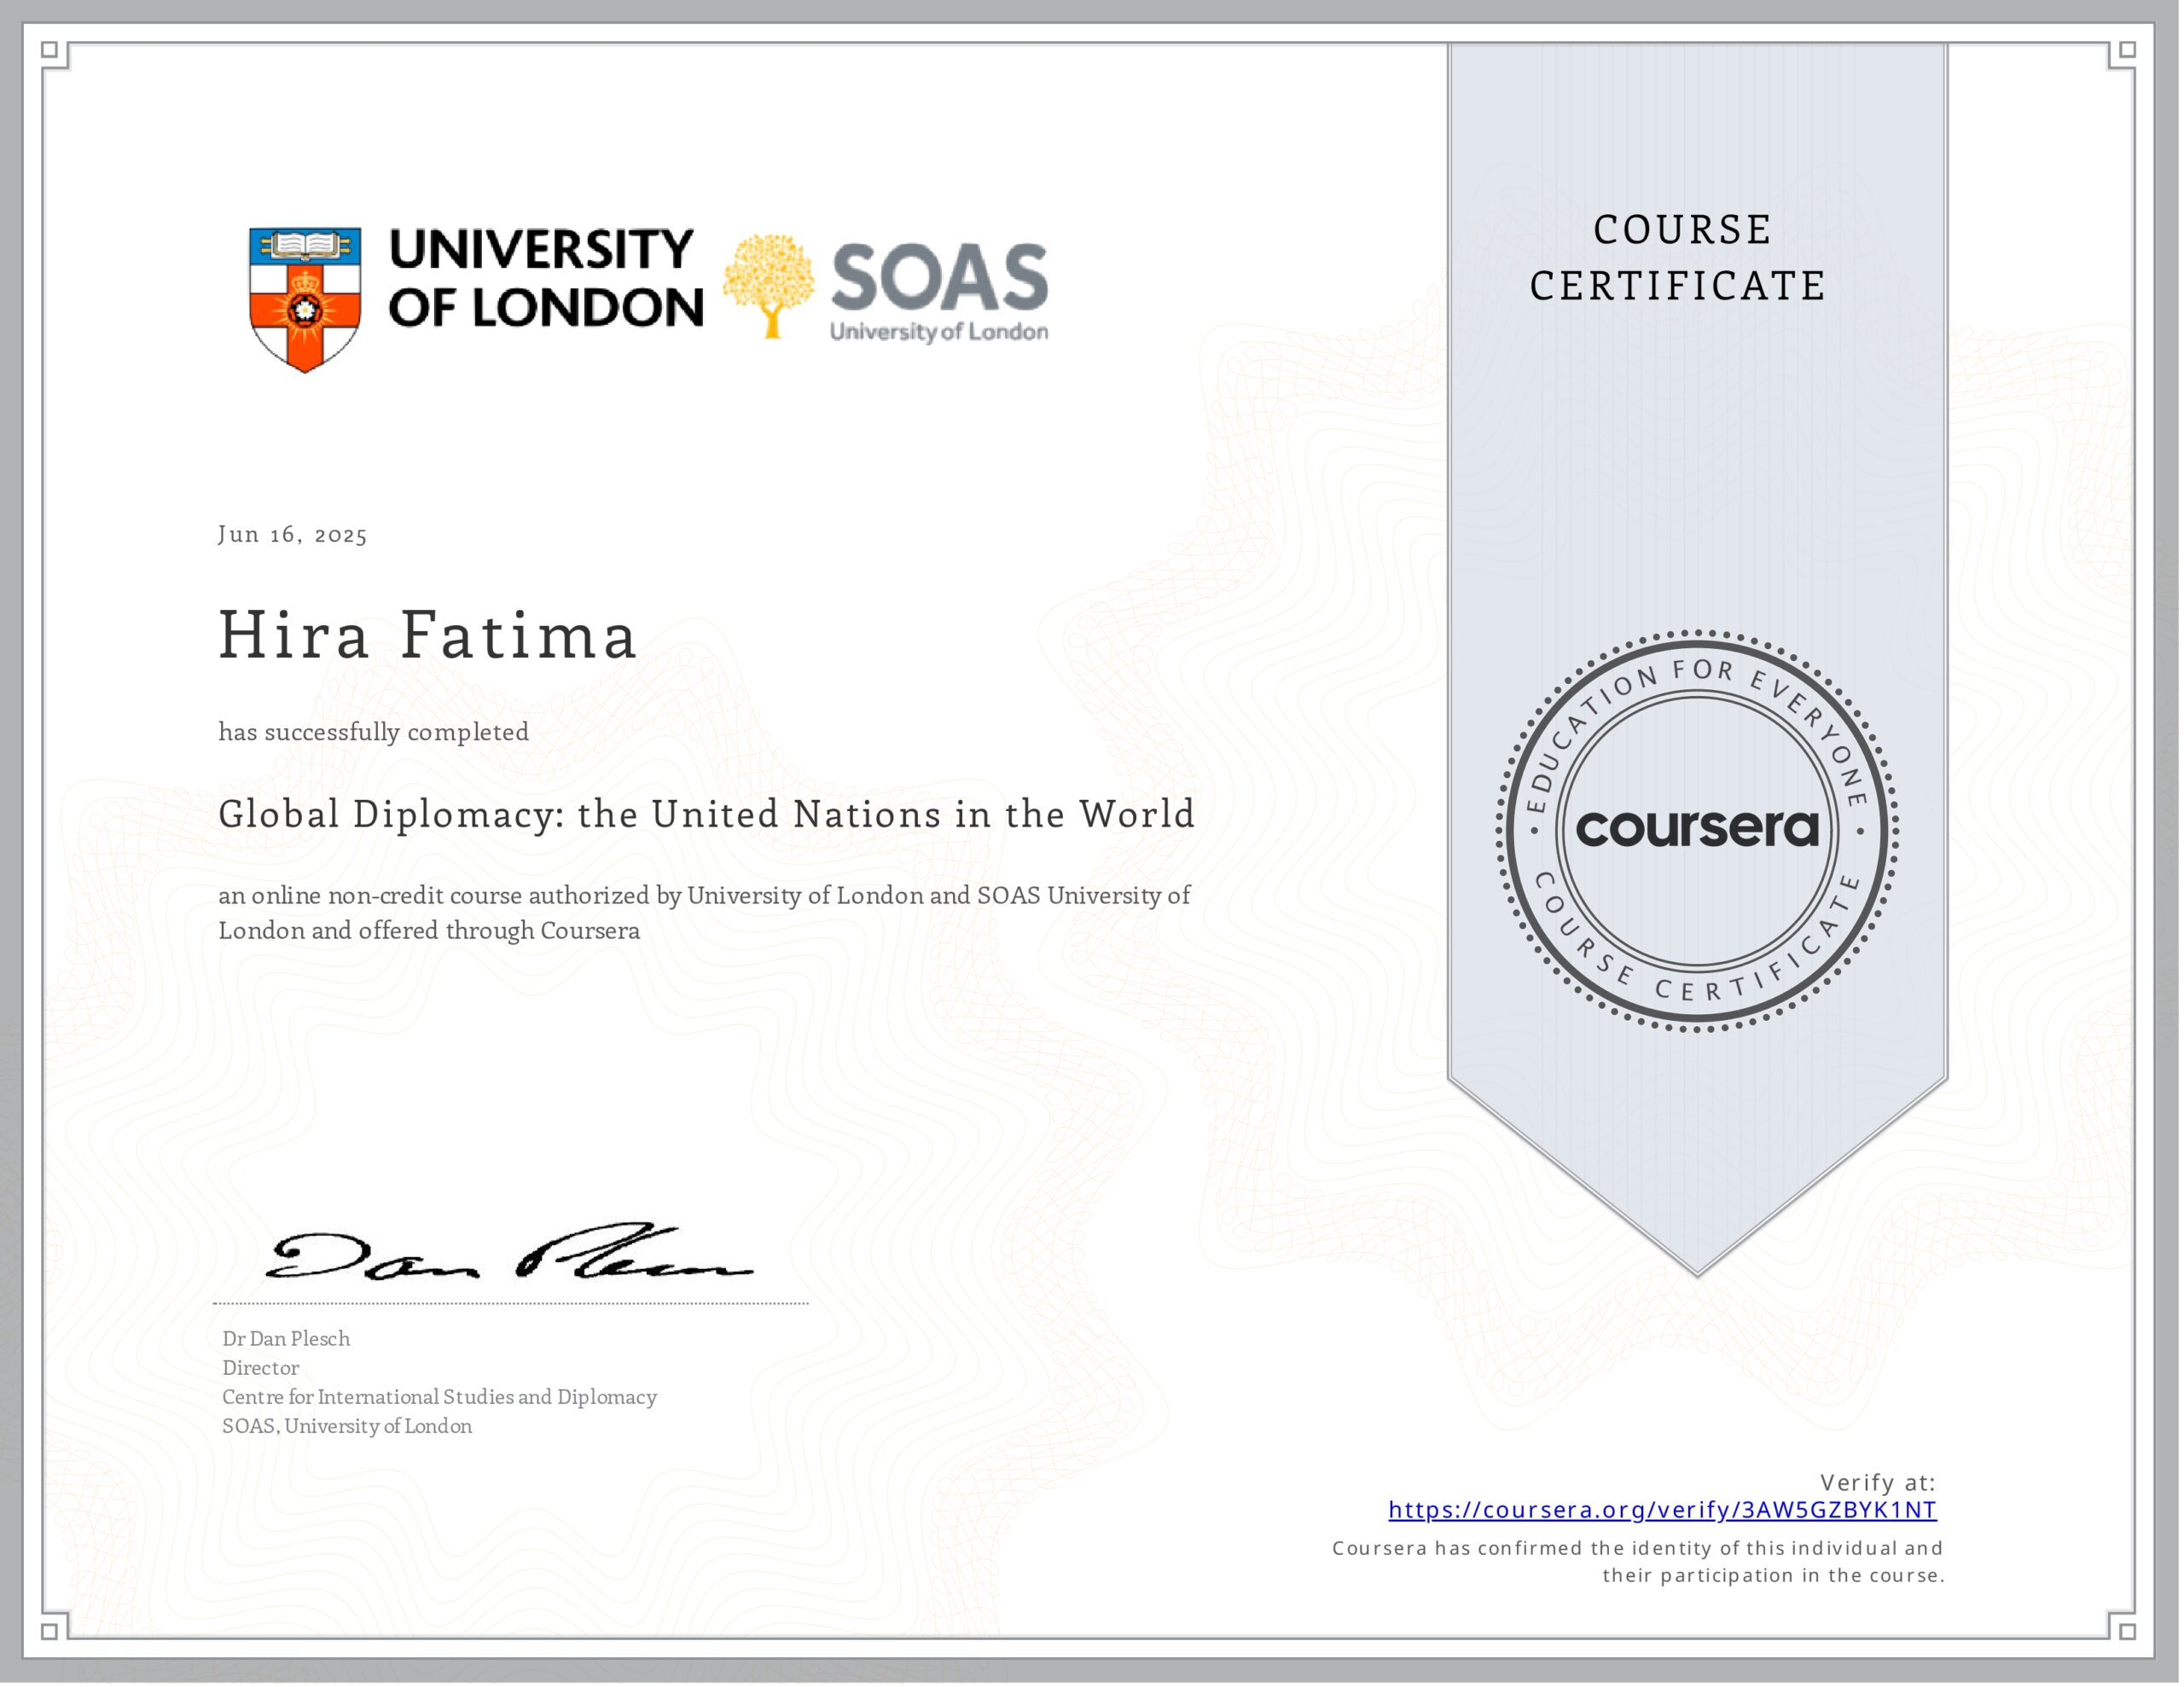Click the coursera wordmark inside the seal

1697,829
